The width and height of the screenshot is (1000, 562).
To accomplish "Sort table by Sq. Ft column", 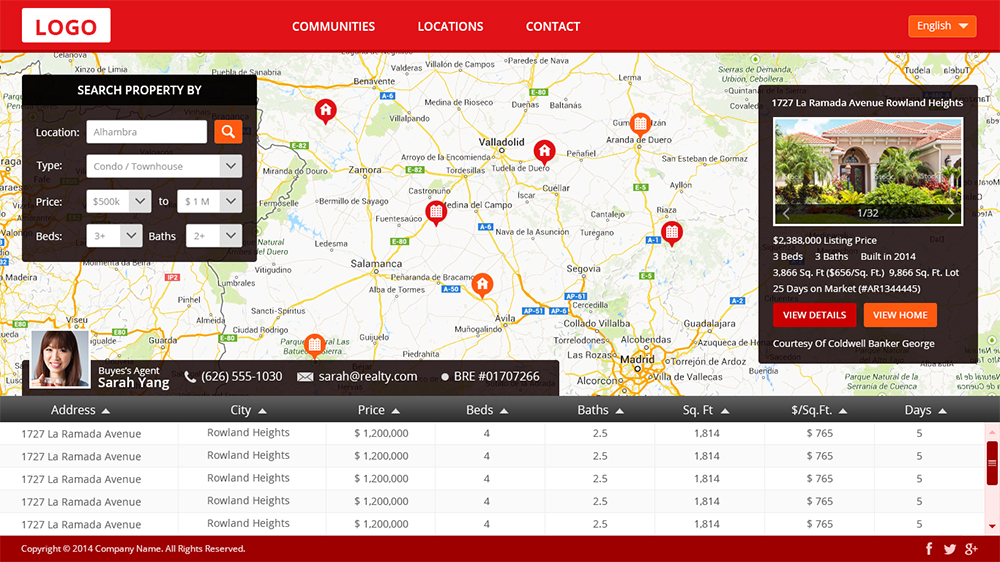I will 705,410.
